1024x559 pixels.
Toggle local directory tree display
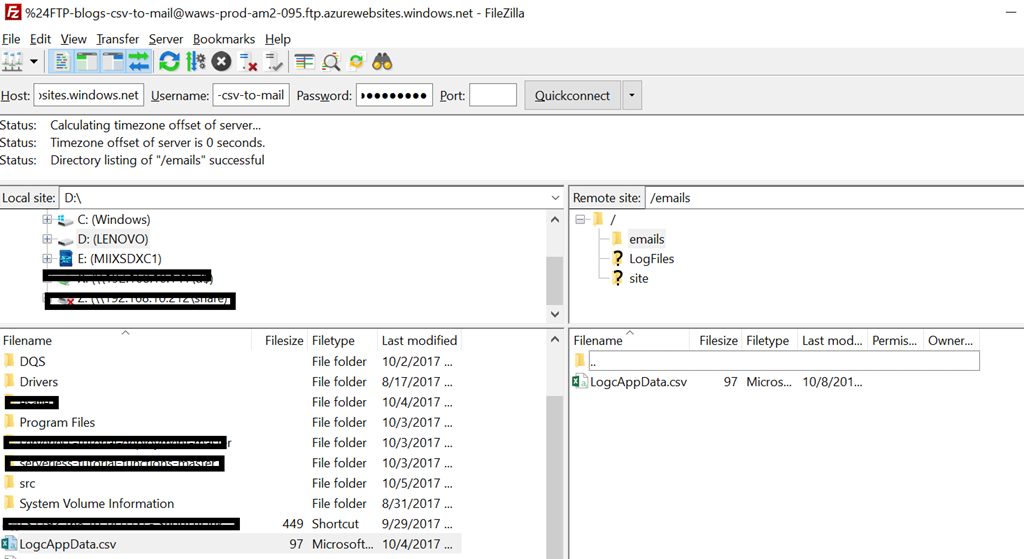pos(88,62)
